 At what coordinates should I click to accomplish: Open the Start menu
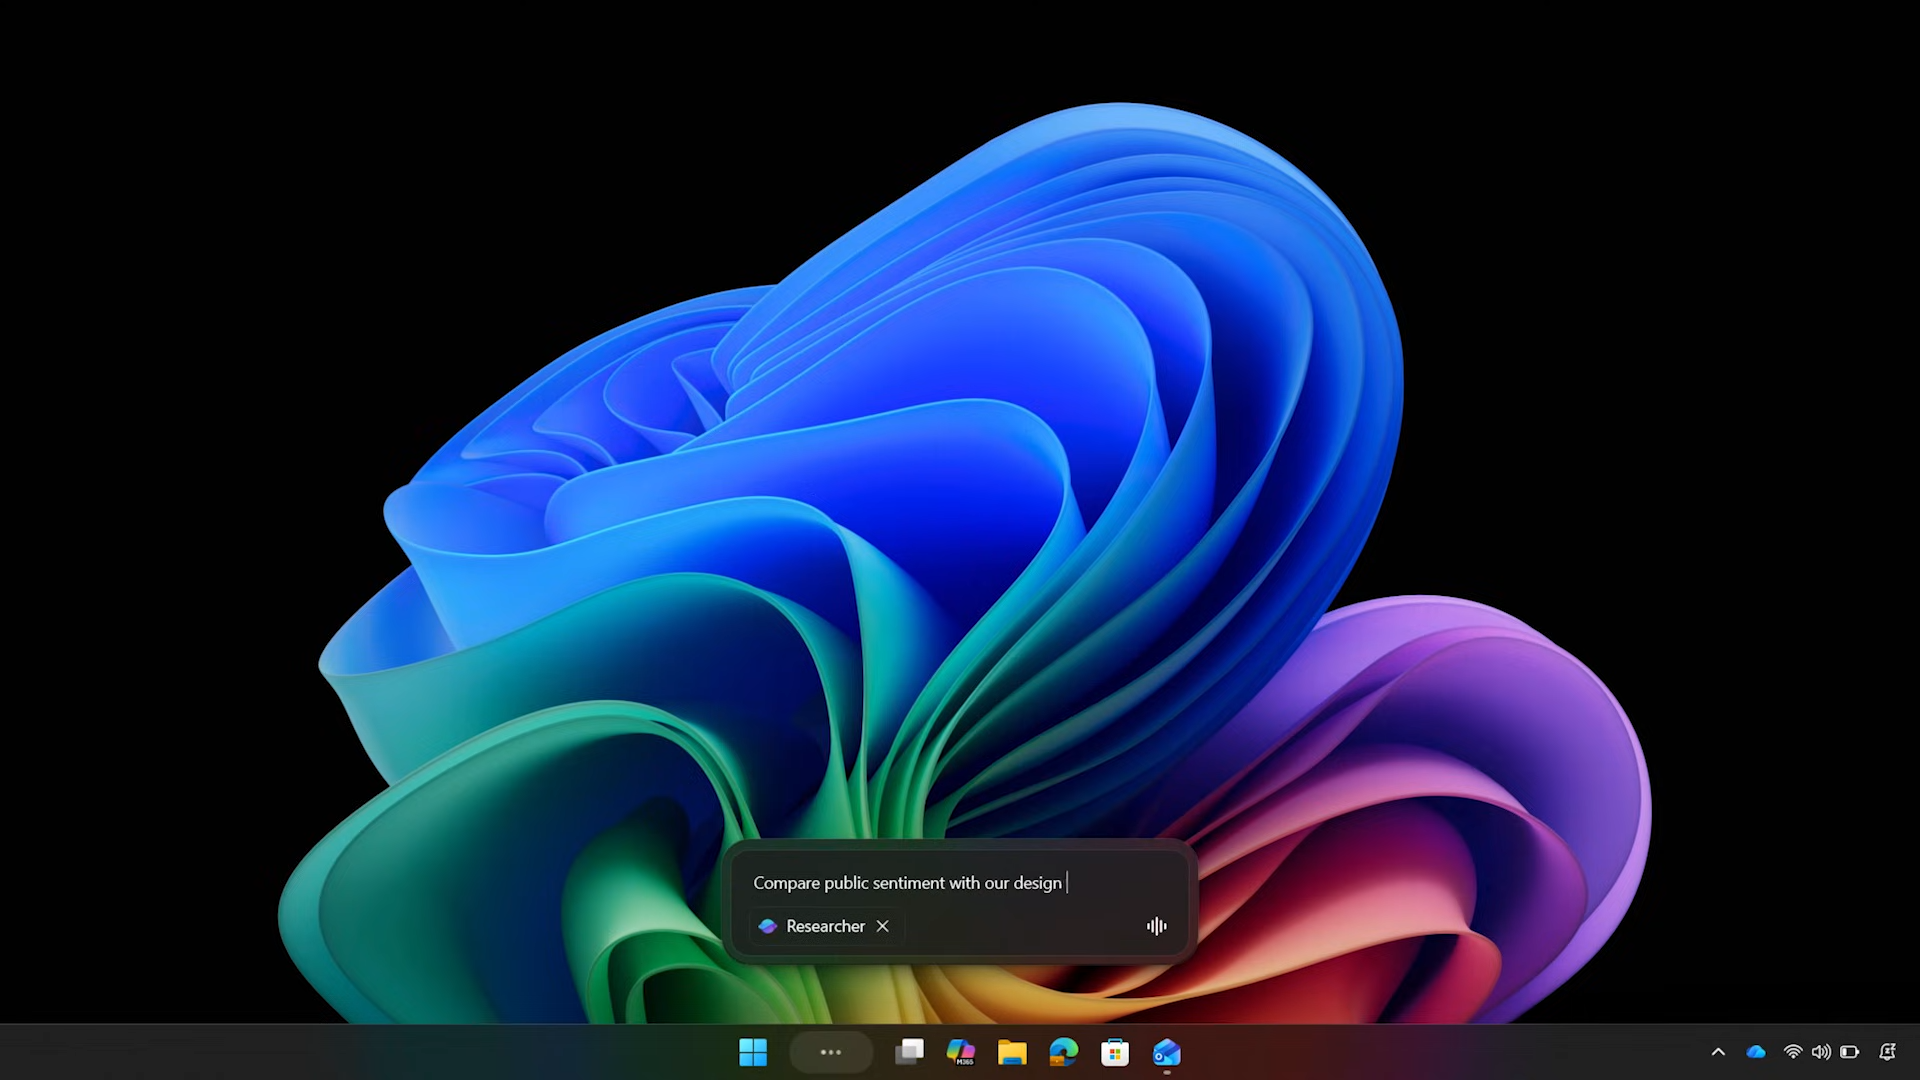[x=753, y=1052]
